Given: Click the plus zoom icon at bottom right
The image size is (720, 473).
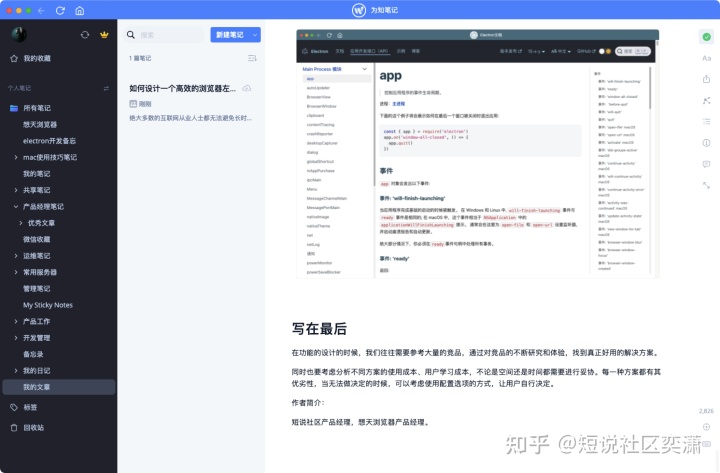Looking at the screenshot, I should pyautogui.click(x=707, y=427).
